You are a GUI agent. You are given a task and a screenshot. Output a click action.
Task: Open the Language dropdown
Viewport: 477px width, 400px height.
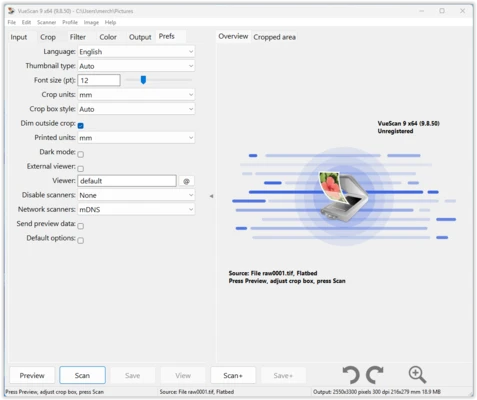(x=136, y=52)
